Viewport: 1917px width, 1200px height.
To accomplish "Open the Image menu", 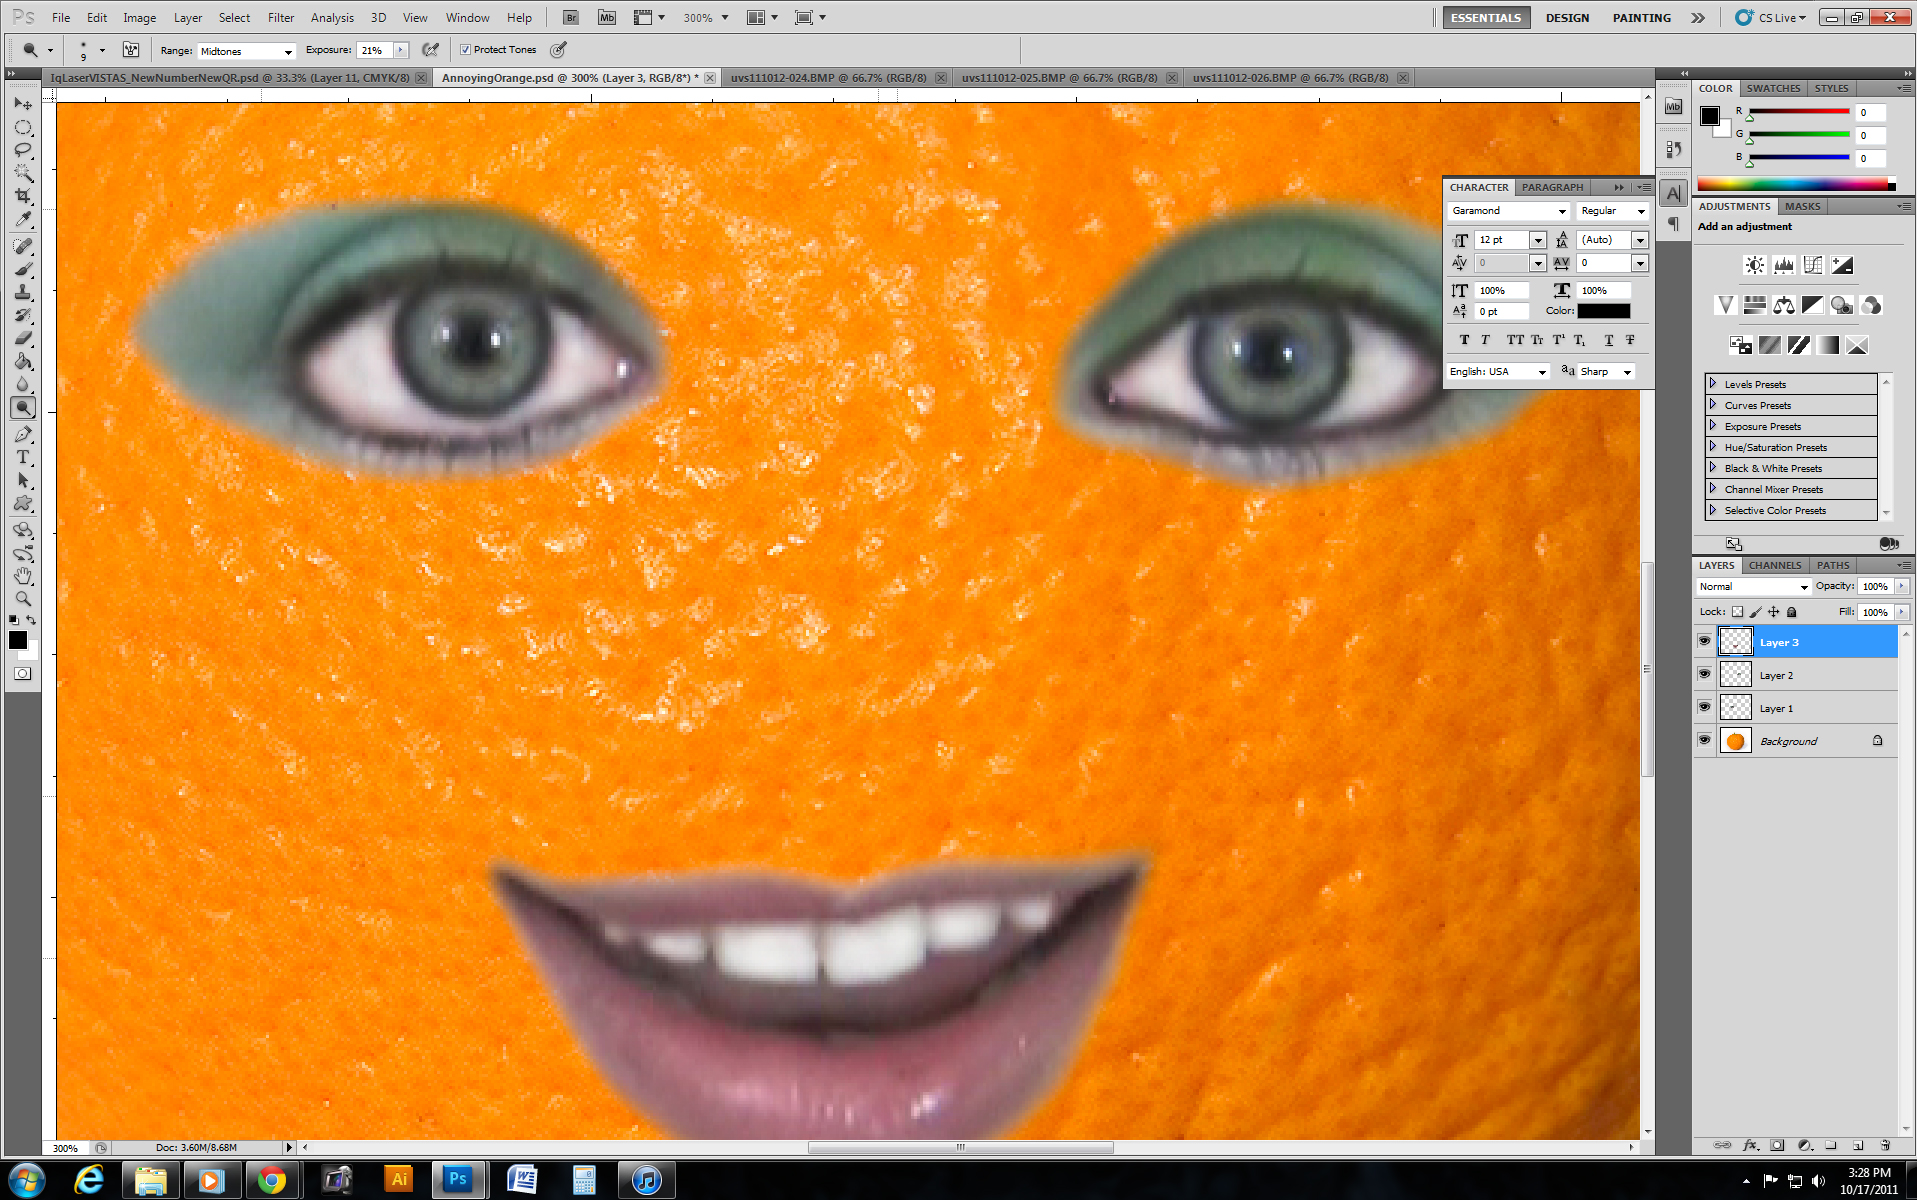I will pos(139,17).
